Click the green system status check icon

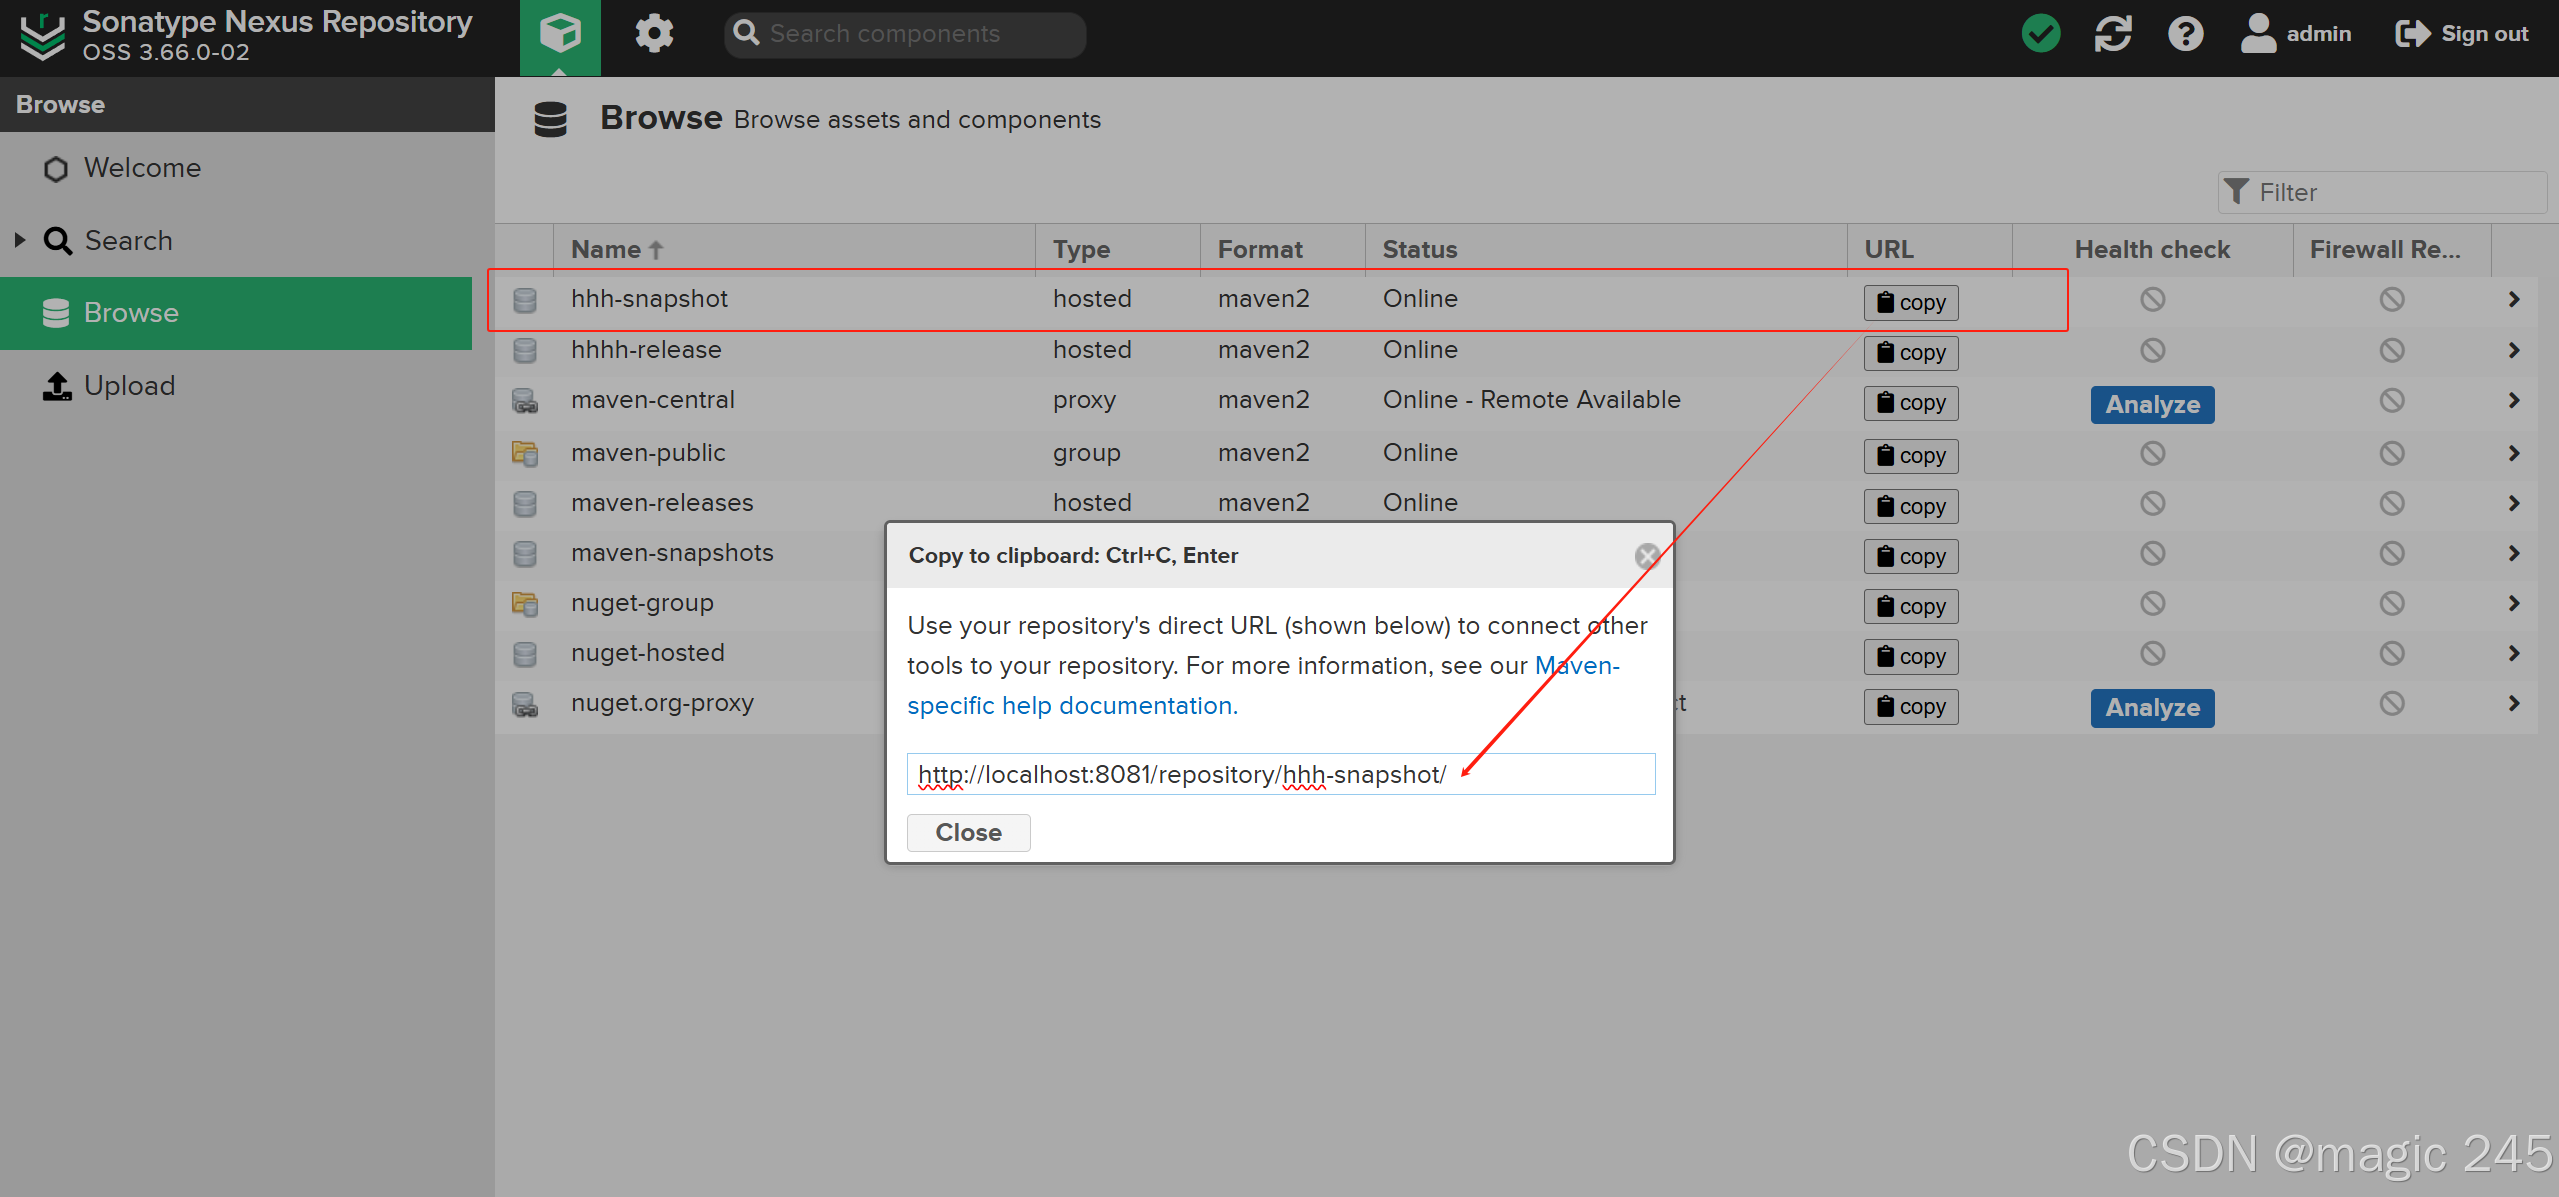[2040, 34]
